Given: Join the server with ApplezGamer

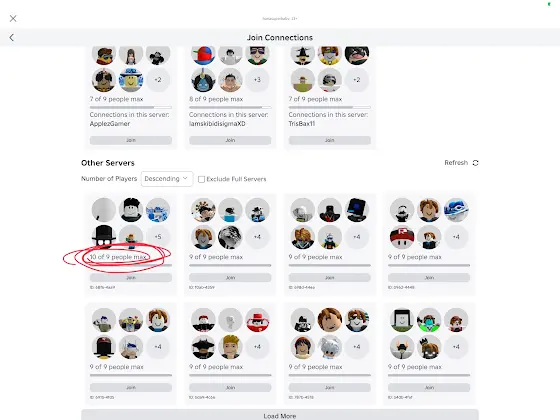Looking at the screenshot, I should pos(131,140).
